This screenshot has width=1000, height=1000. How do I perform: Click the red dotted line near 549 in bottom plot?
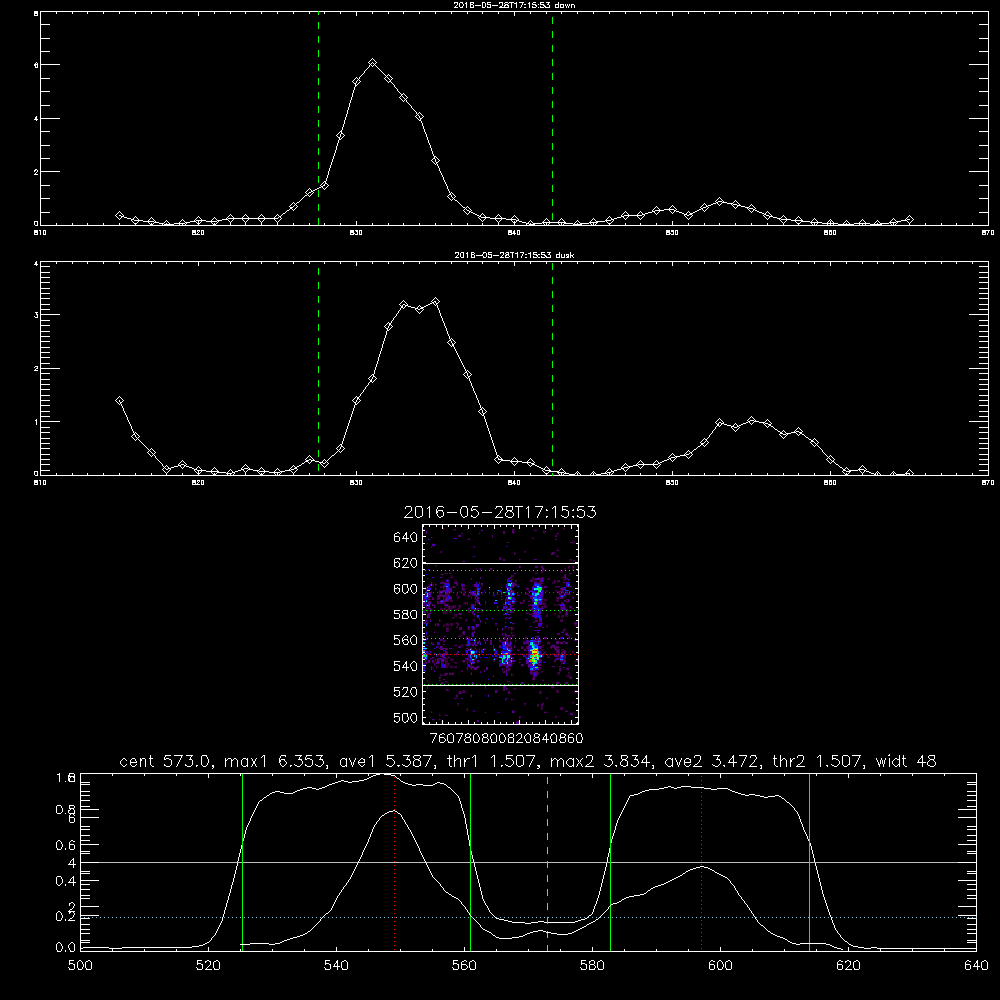tap(395, 862)
